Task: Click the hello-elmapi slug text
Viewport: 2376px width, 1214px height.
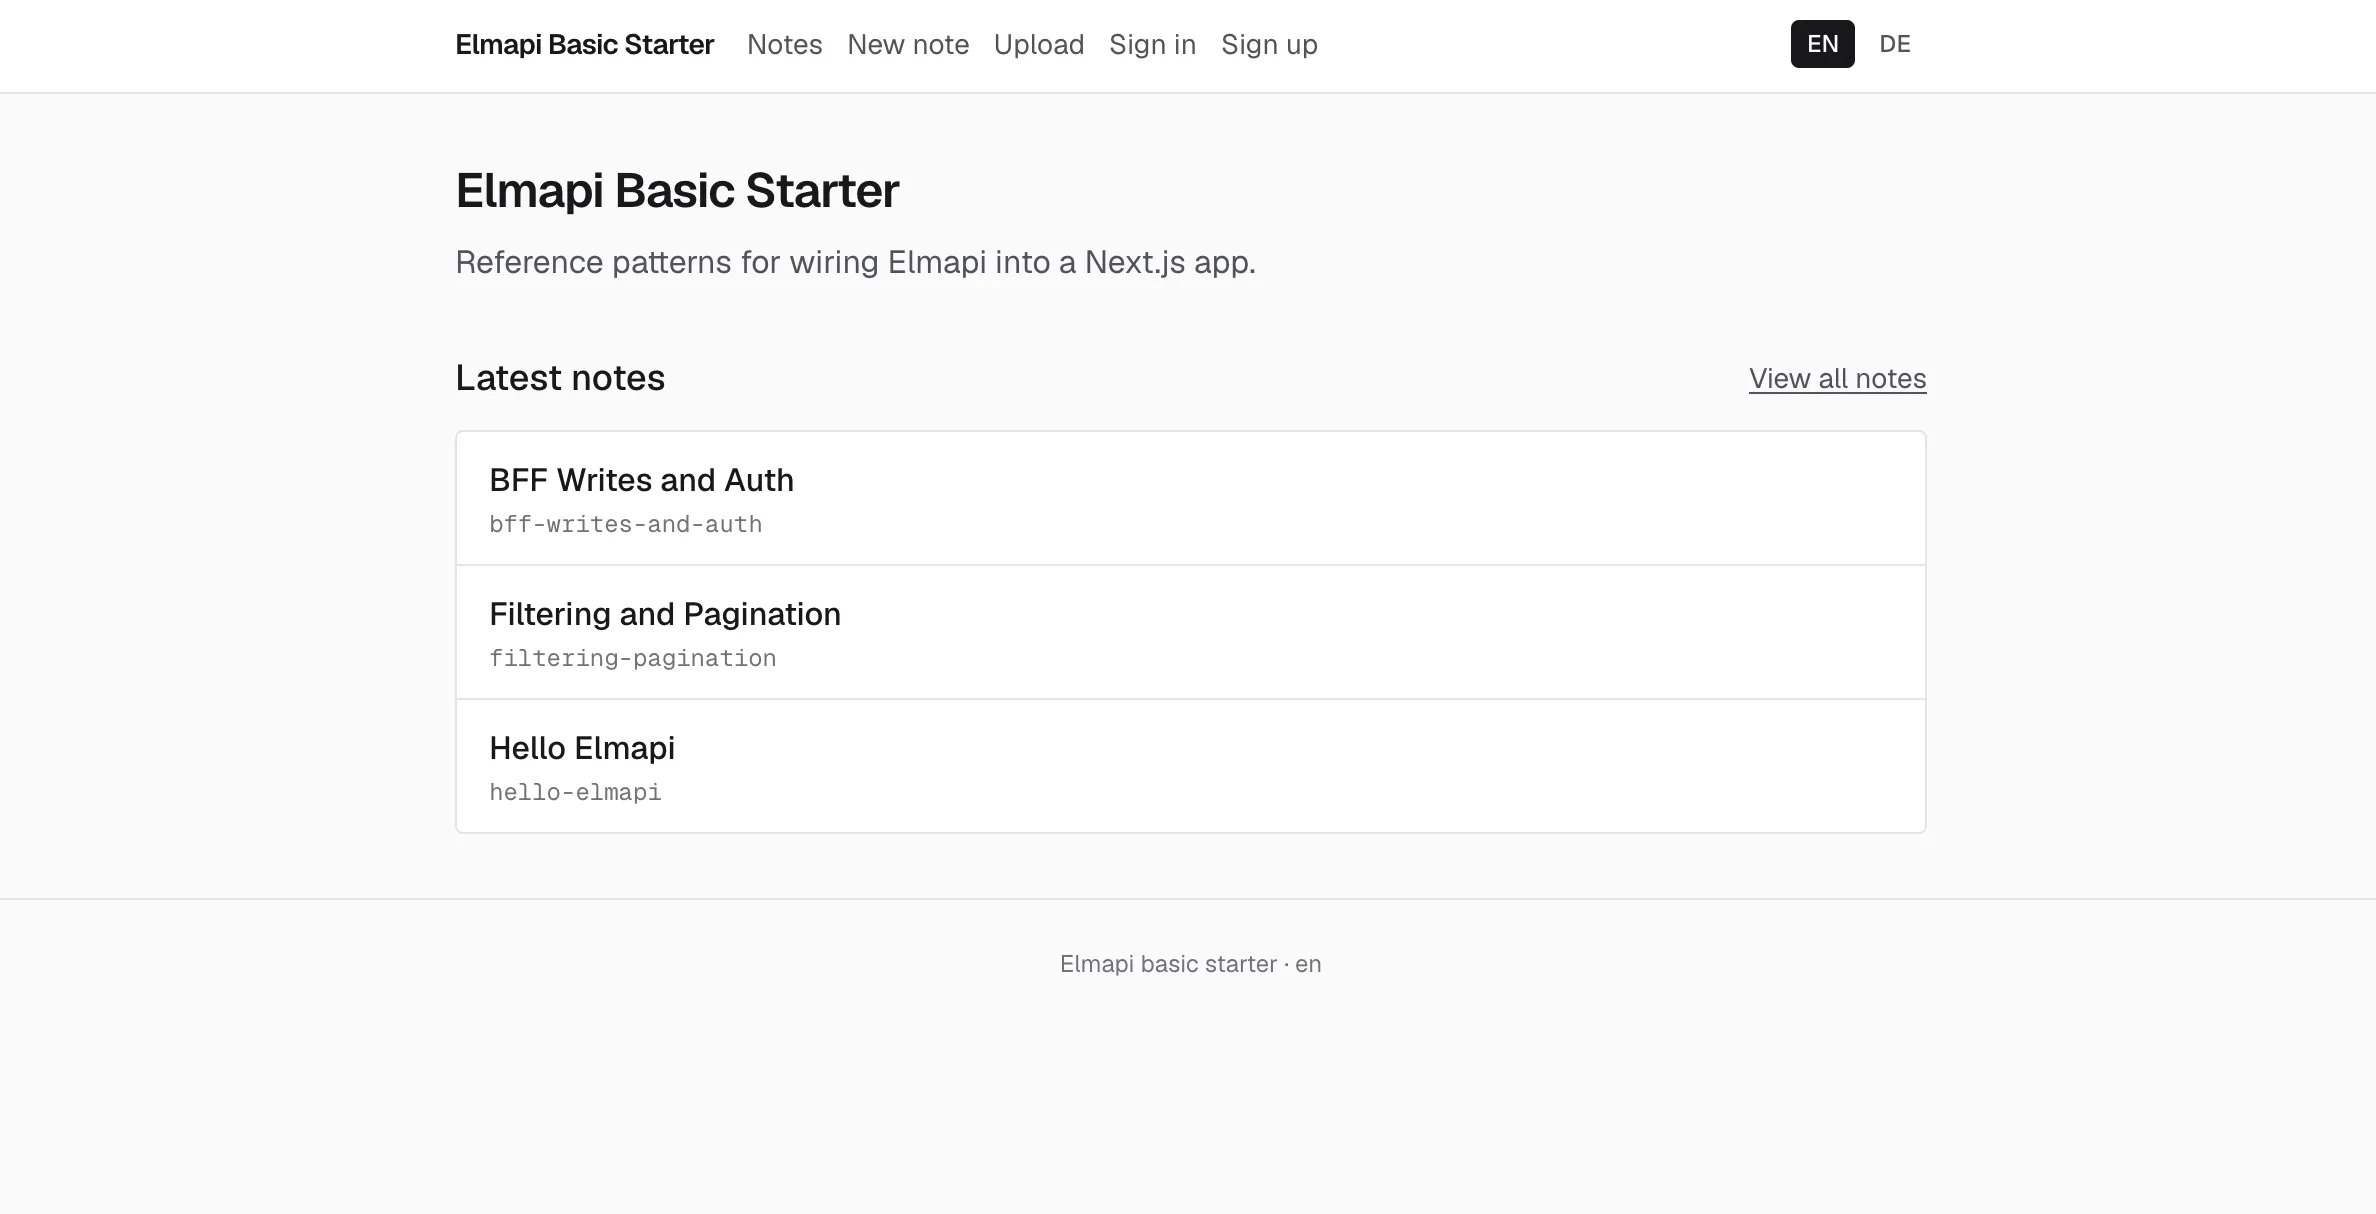Action: point(575,793)
